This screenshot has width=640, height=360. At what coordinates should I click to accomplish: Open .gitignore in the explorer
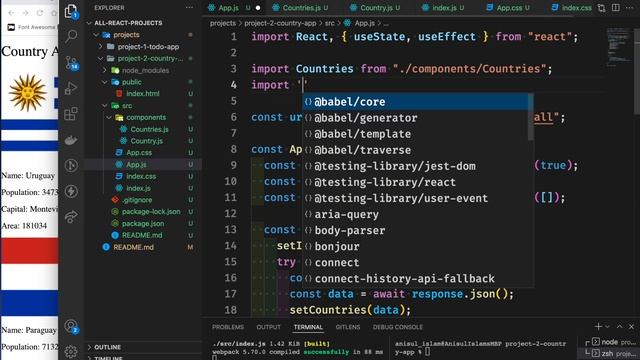(137, 200)
